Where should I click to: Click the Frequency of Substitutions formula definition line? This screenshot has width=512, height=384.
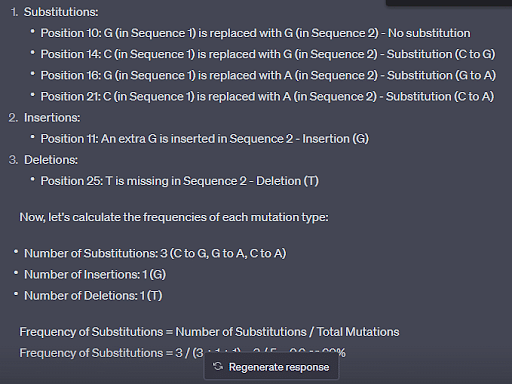[x=209, y=332]
